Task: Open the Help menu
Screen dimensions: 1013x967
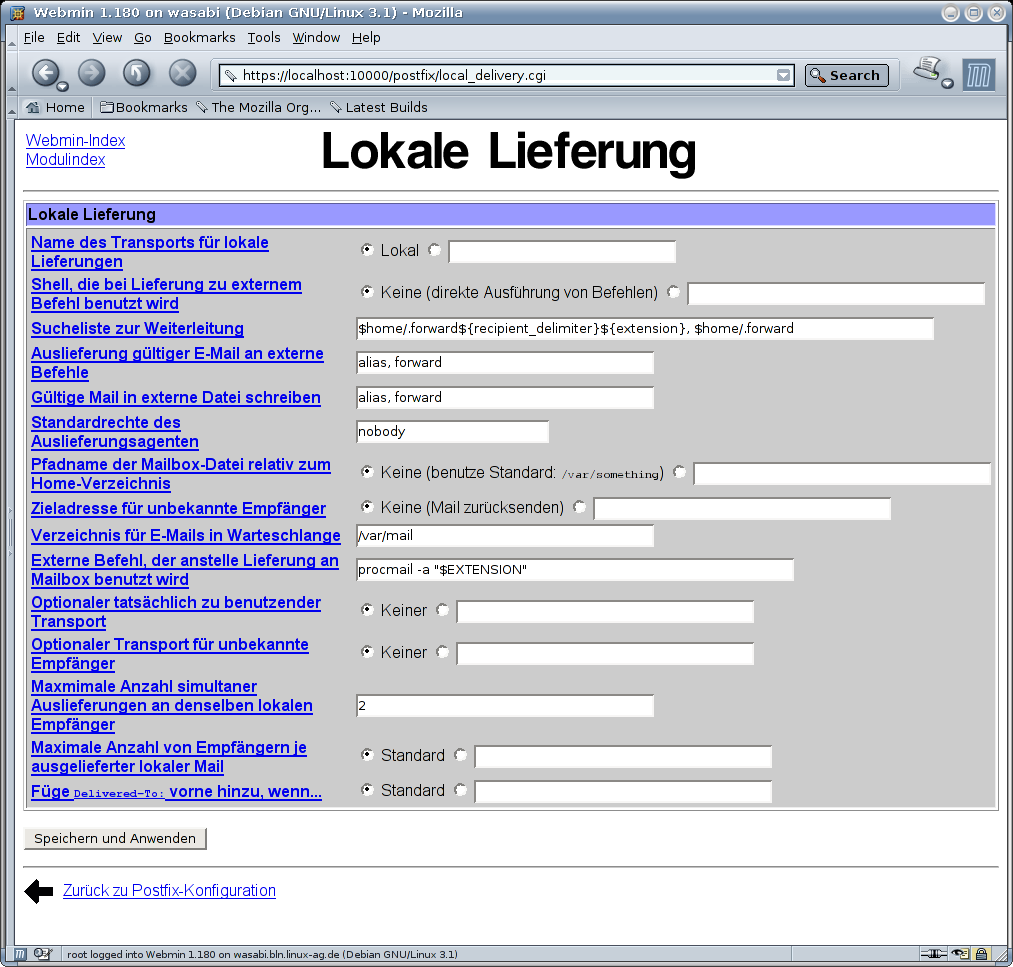Action: [x=366, y=37]
